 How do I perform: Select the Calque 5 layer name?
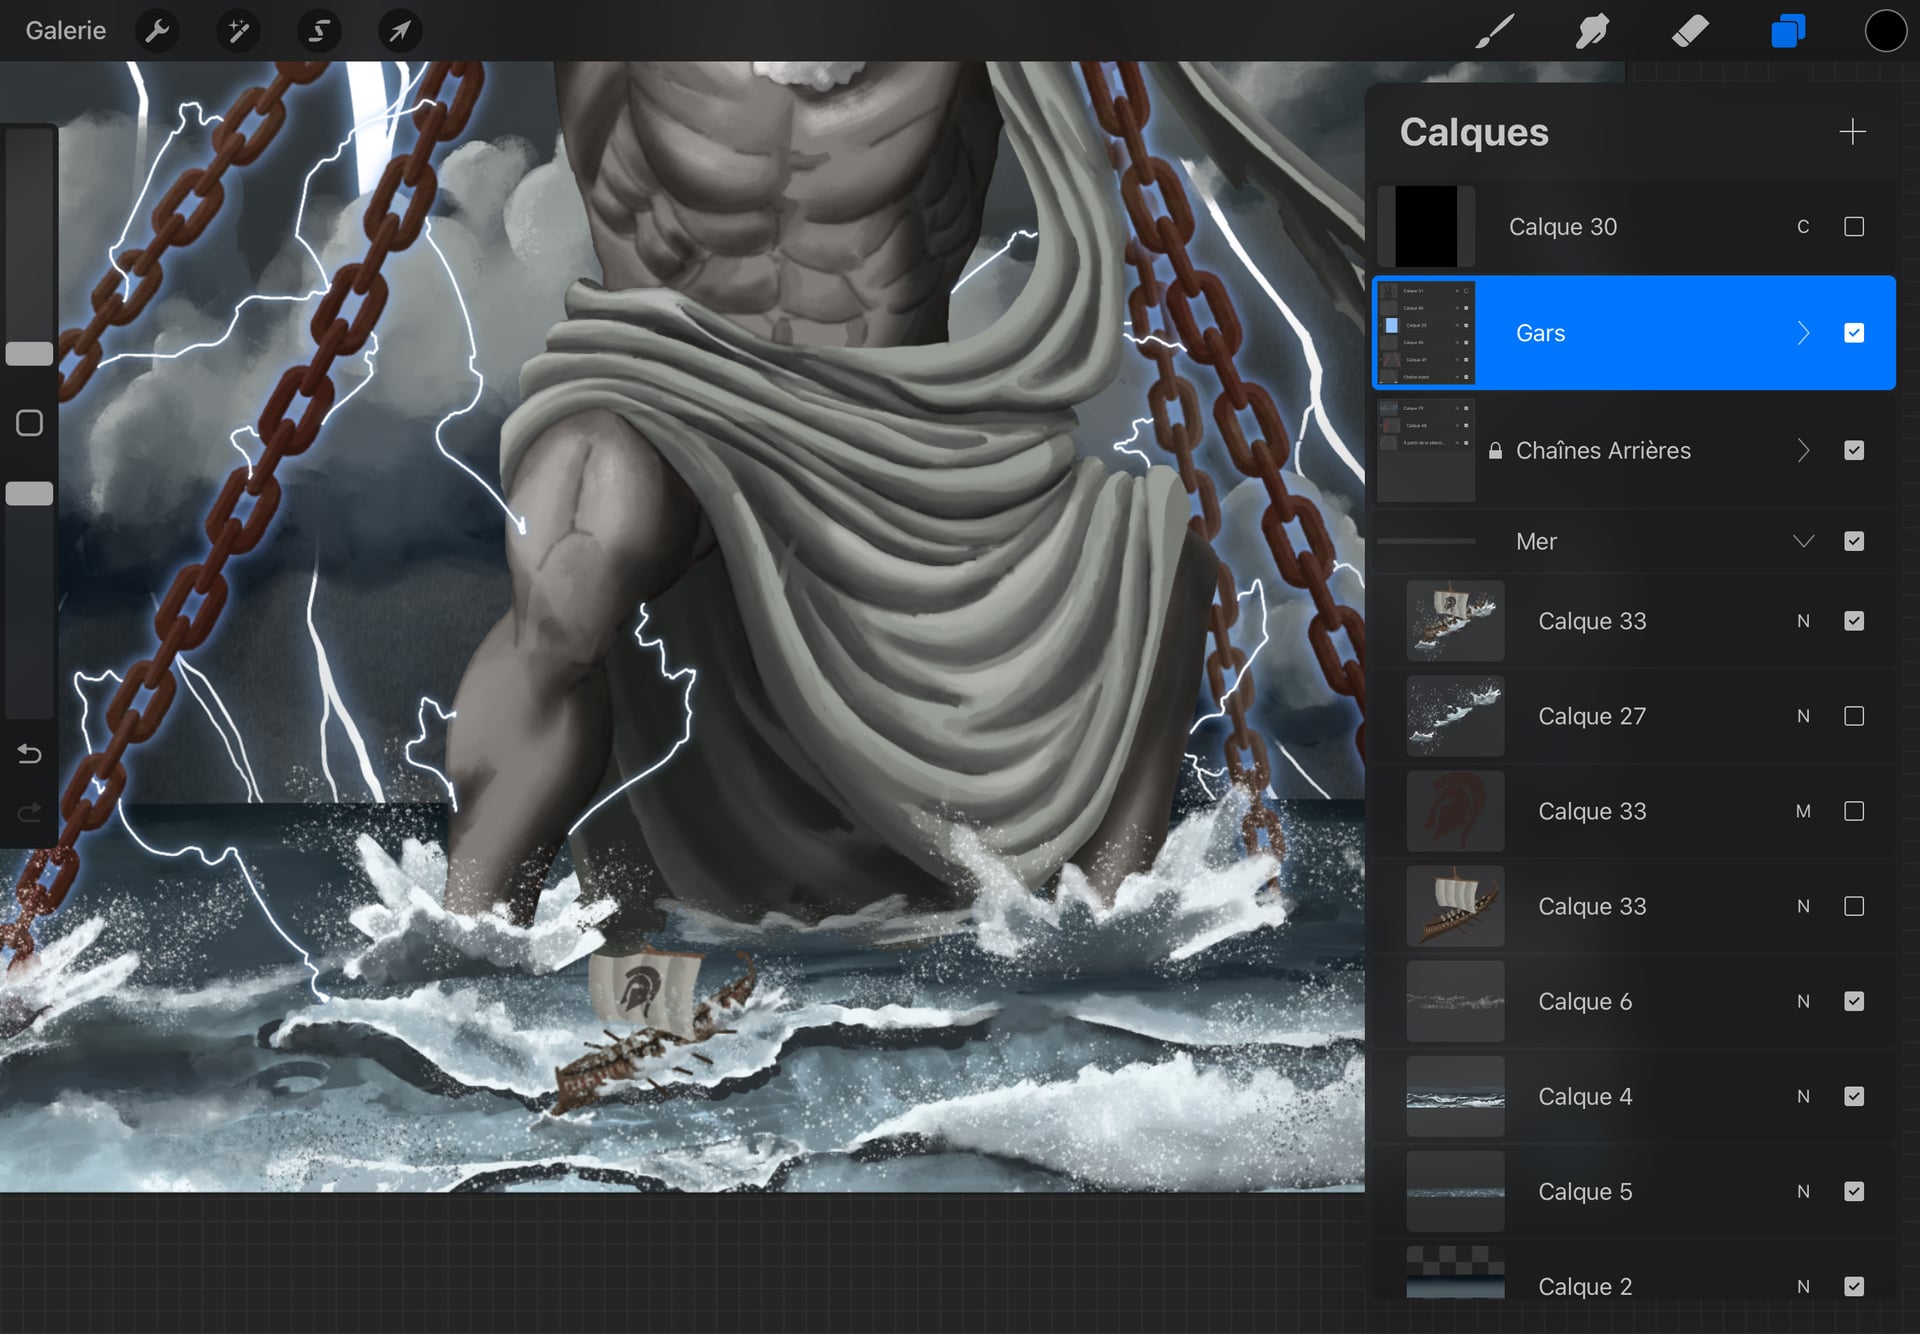pos(1585,1191)
